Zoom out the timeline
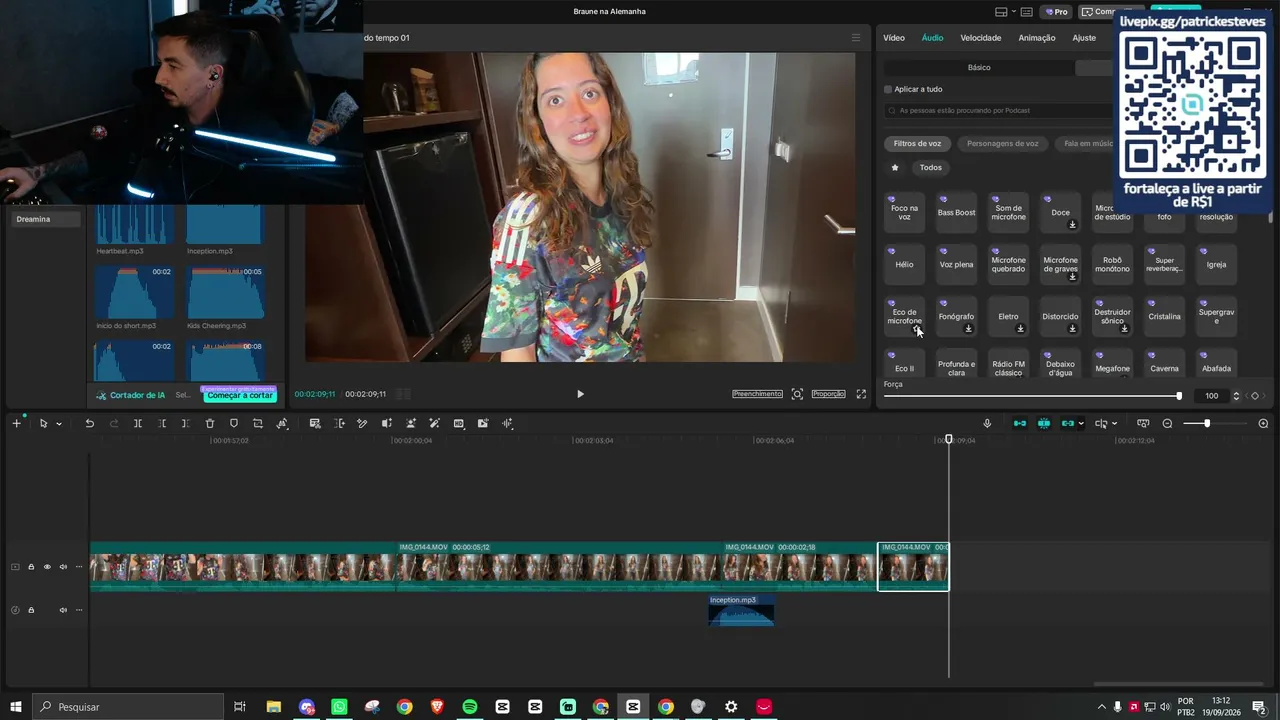 point(1167,424)
